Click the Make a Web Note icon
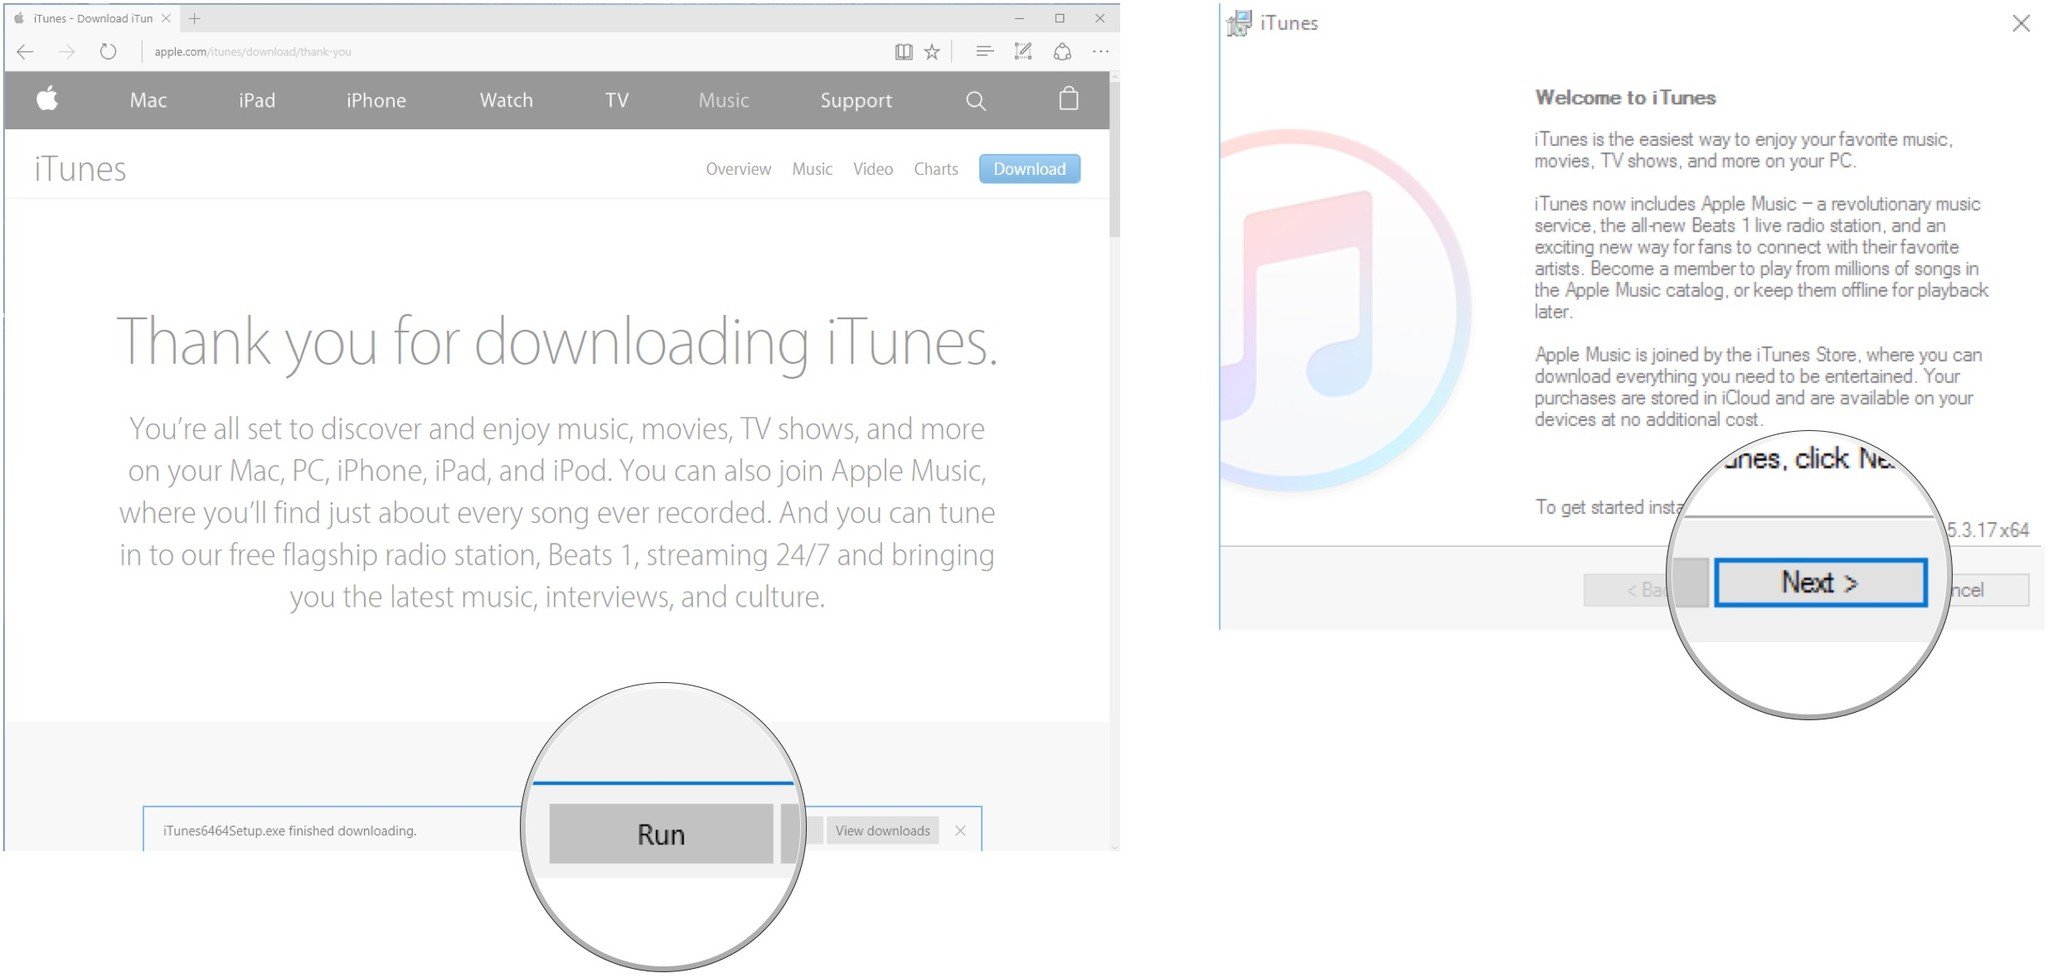The image size is (2048, 978). 1023,52
